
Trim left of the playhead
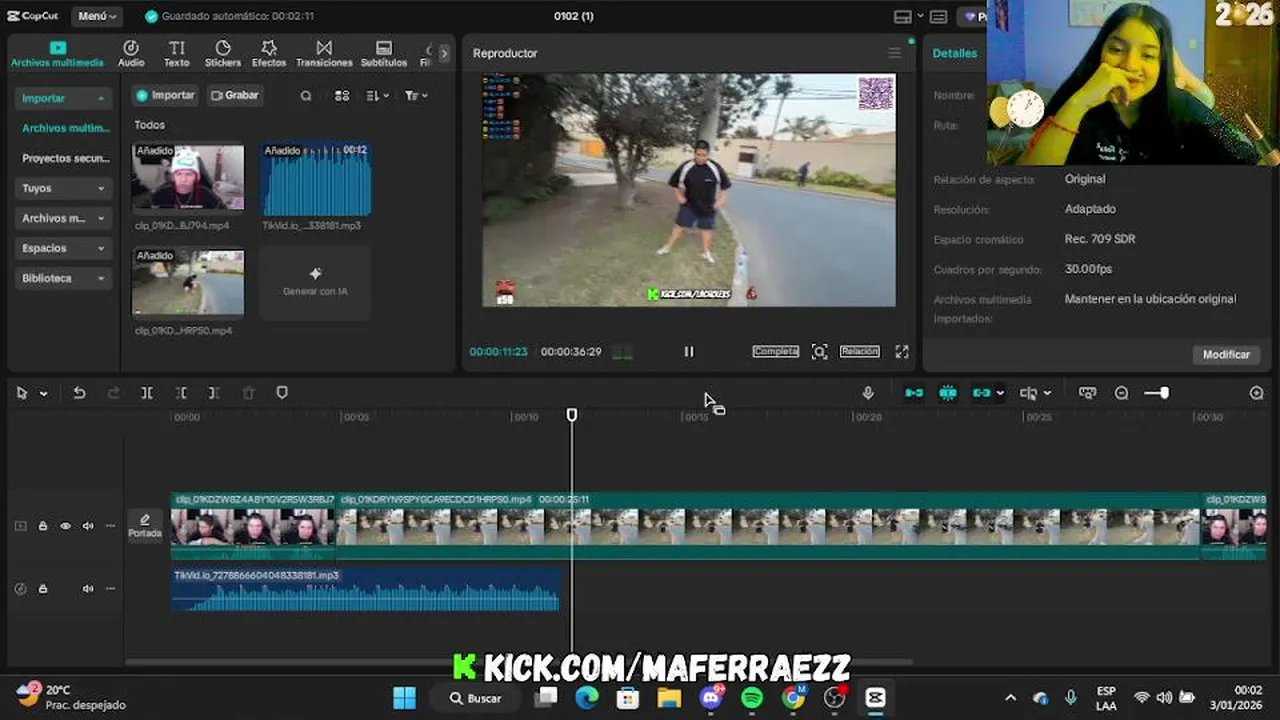[181, 393]
